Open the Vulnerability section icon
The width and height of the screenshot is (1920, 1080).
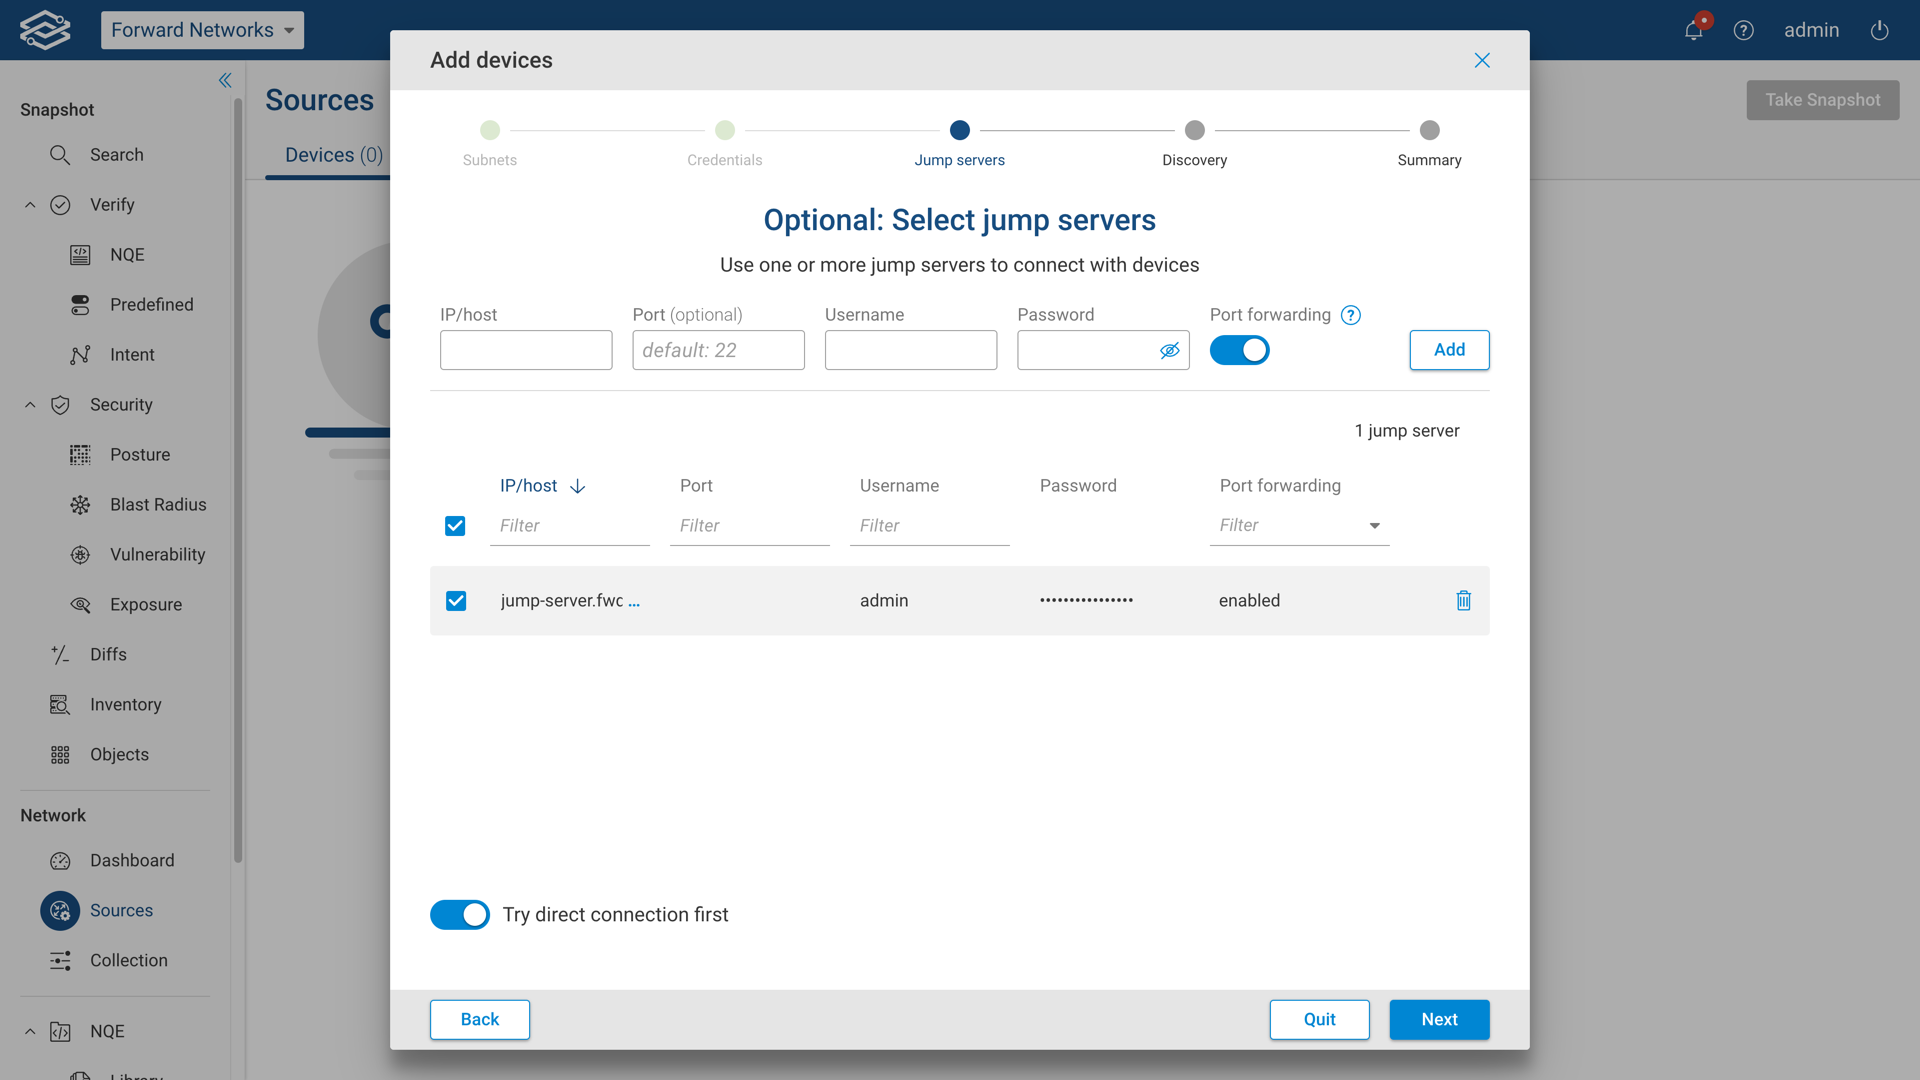(x=80, y=555)
